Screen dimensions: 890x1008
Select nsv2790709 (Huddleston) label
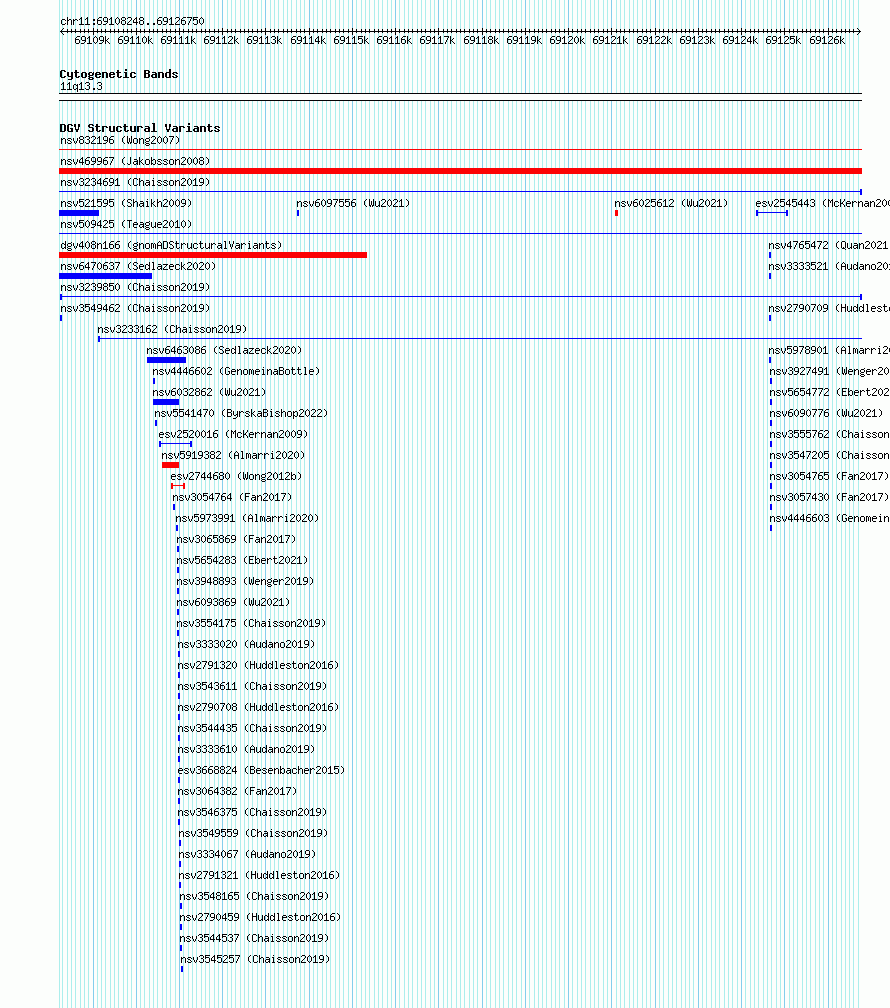coord(829,309)
